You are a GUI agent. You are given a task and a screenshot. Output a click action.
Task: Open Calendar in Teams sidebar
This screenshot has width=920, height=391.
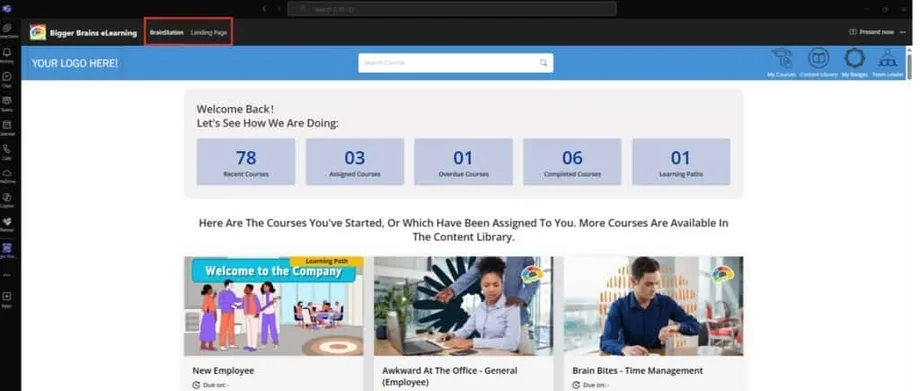tap(7, 128)
